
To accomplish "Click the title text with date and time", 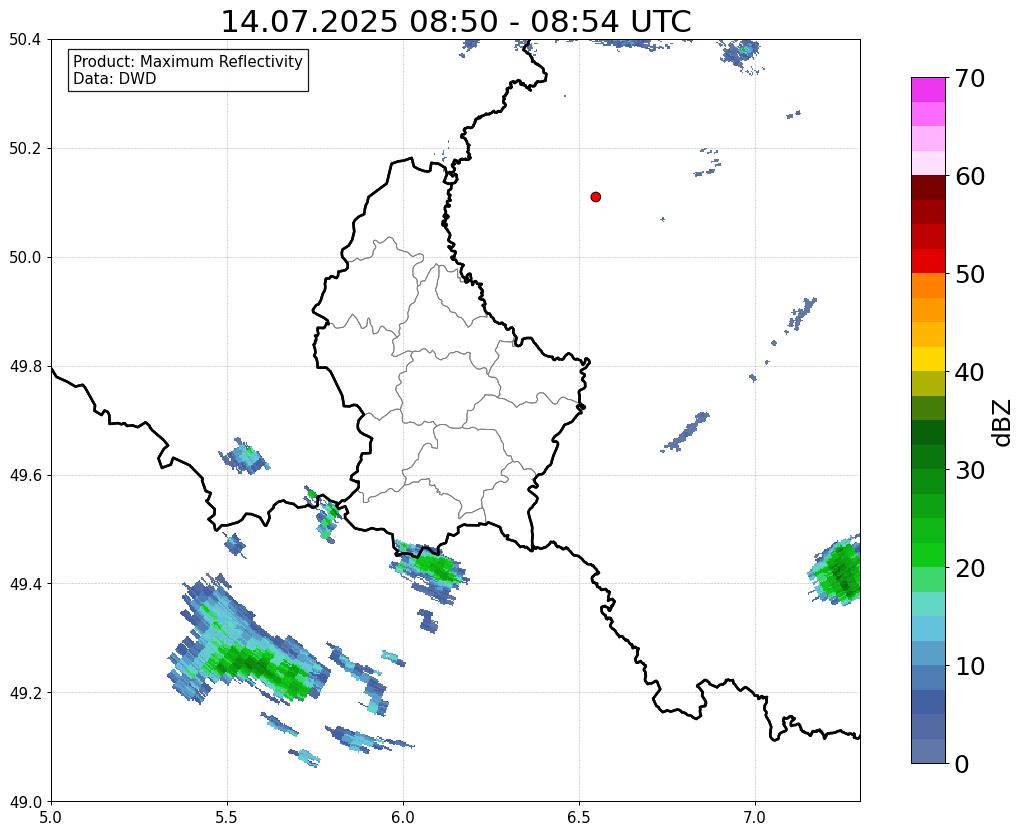I will pos(456,22).
